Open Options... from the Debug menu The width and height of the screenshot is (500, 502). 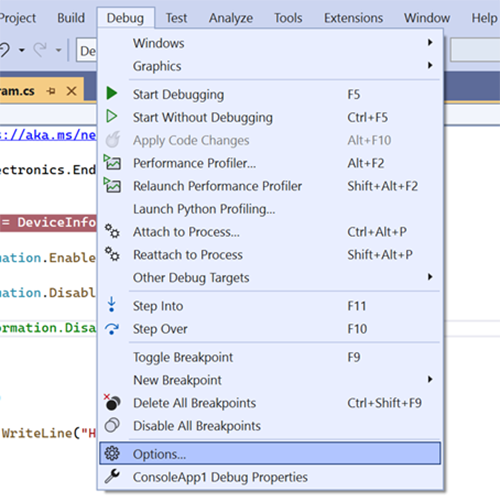[270, 453]
